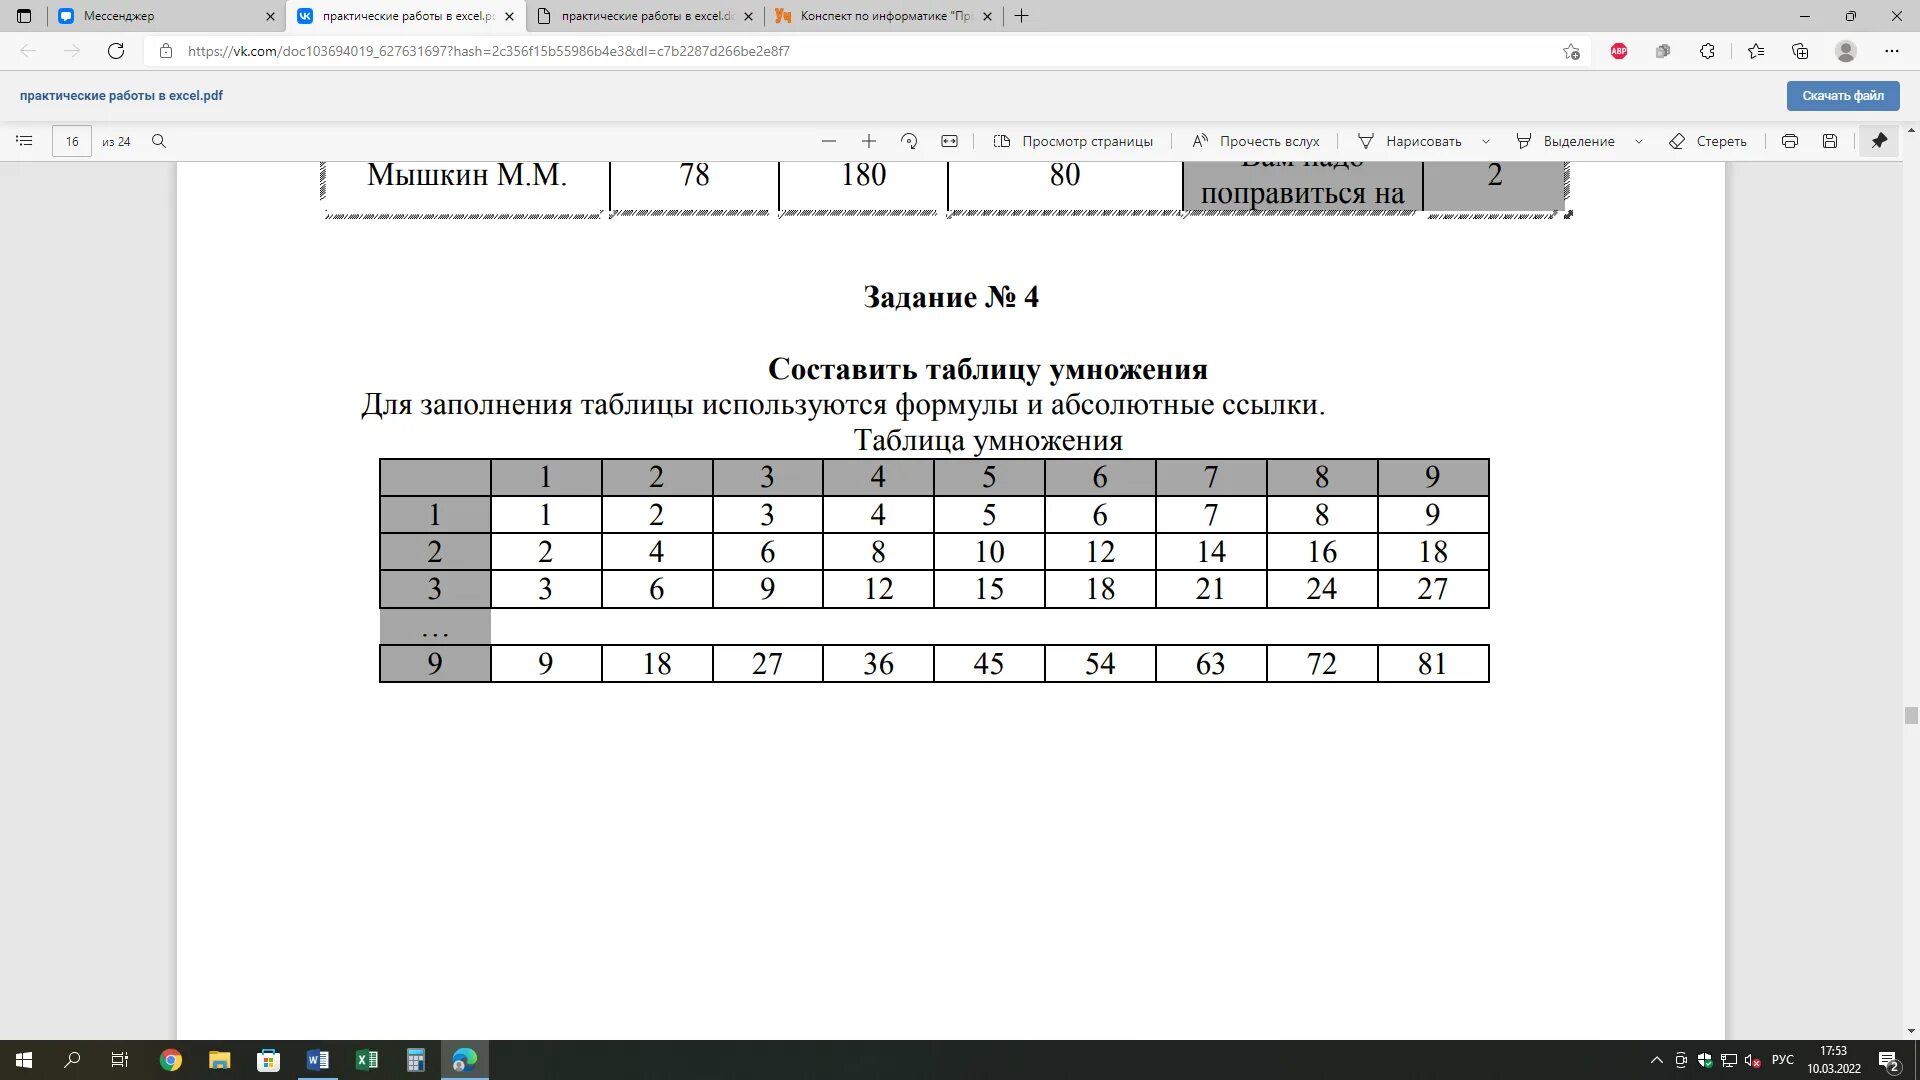Go back to the previous page
The width and height of the screenshot is (1920, 1080).
coord(28,51)
